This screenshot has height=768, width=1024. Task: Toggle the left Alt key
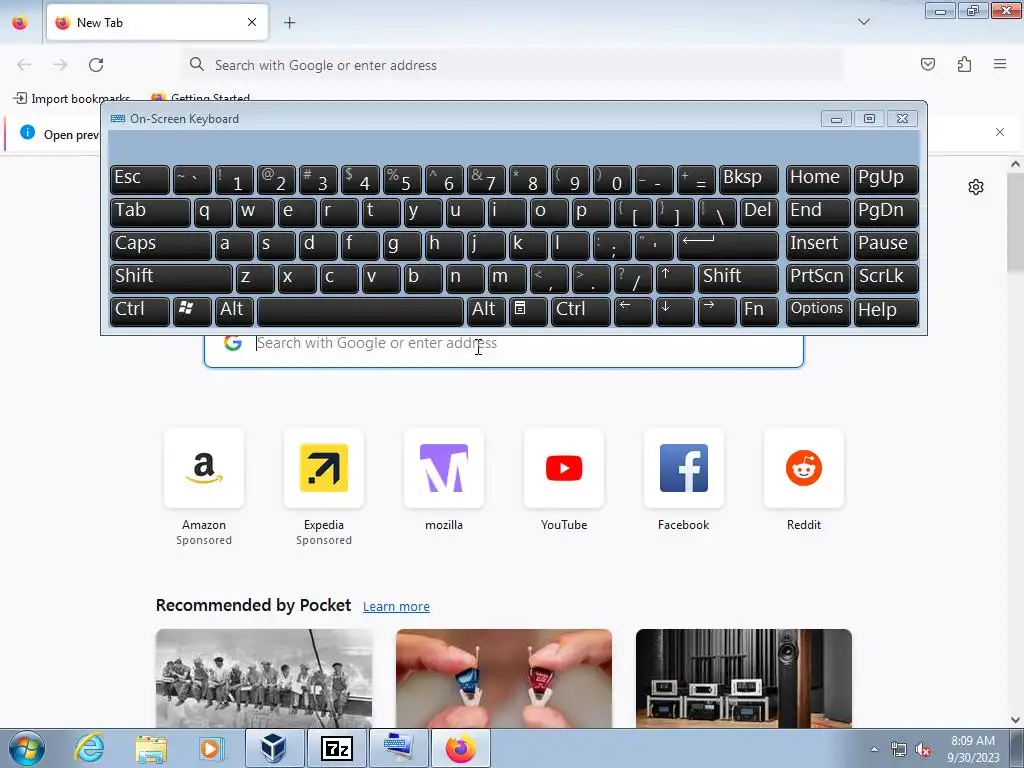pyautogui.click(x=234, y=311)
